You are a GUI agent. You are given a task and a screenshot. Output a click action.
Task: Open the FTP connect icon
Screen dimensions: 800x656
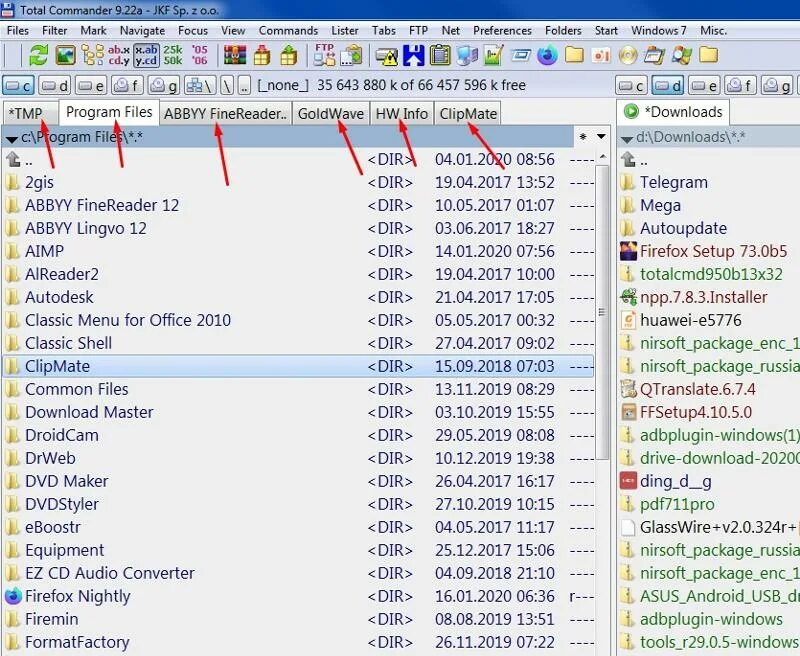[x=324, y=55]
